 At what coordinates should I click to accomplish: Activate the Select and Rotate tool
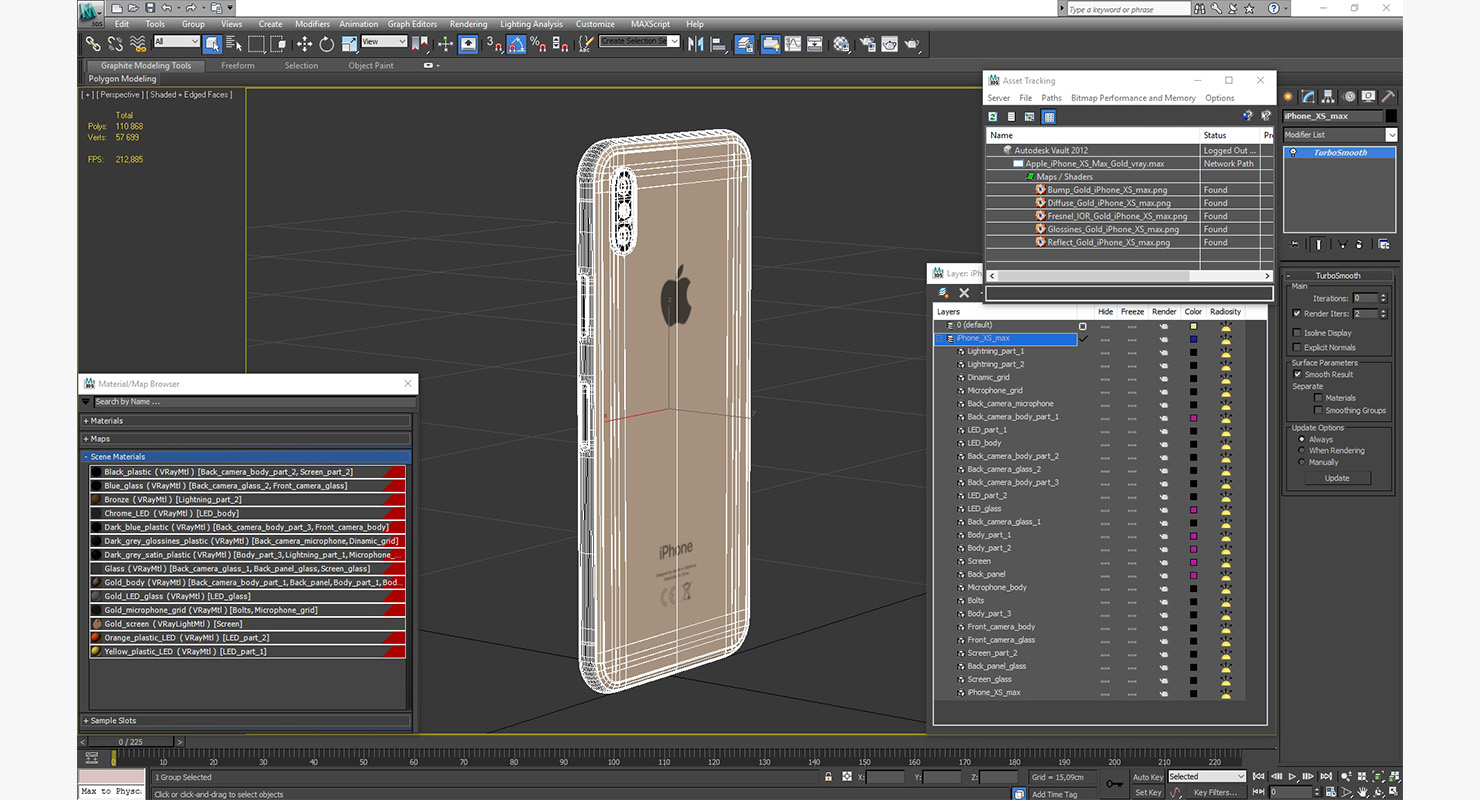[327, 44]
